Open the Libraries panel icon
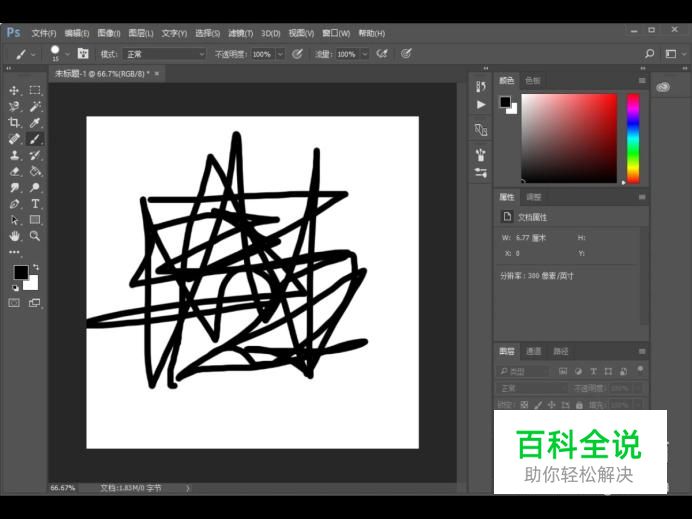 tap(663, 87)
